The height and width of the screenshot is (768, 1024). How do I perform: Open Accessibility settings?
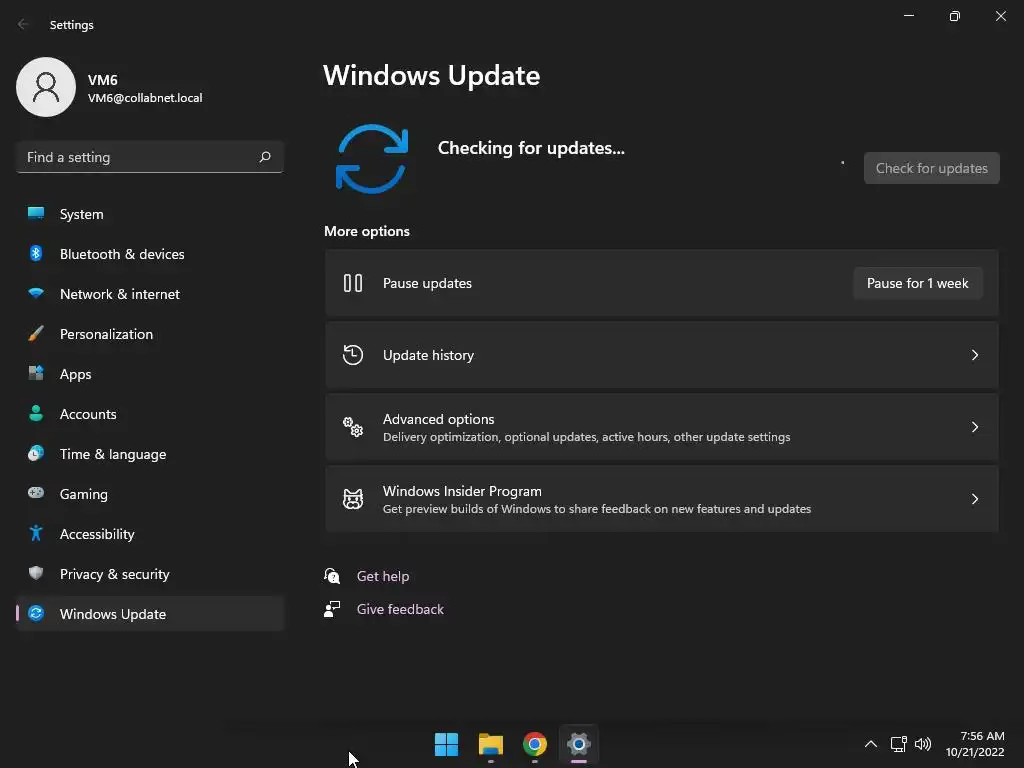tap(150, 534)
